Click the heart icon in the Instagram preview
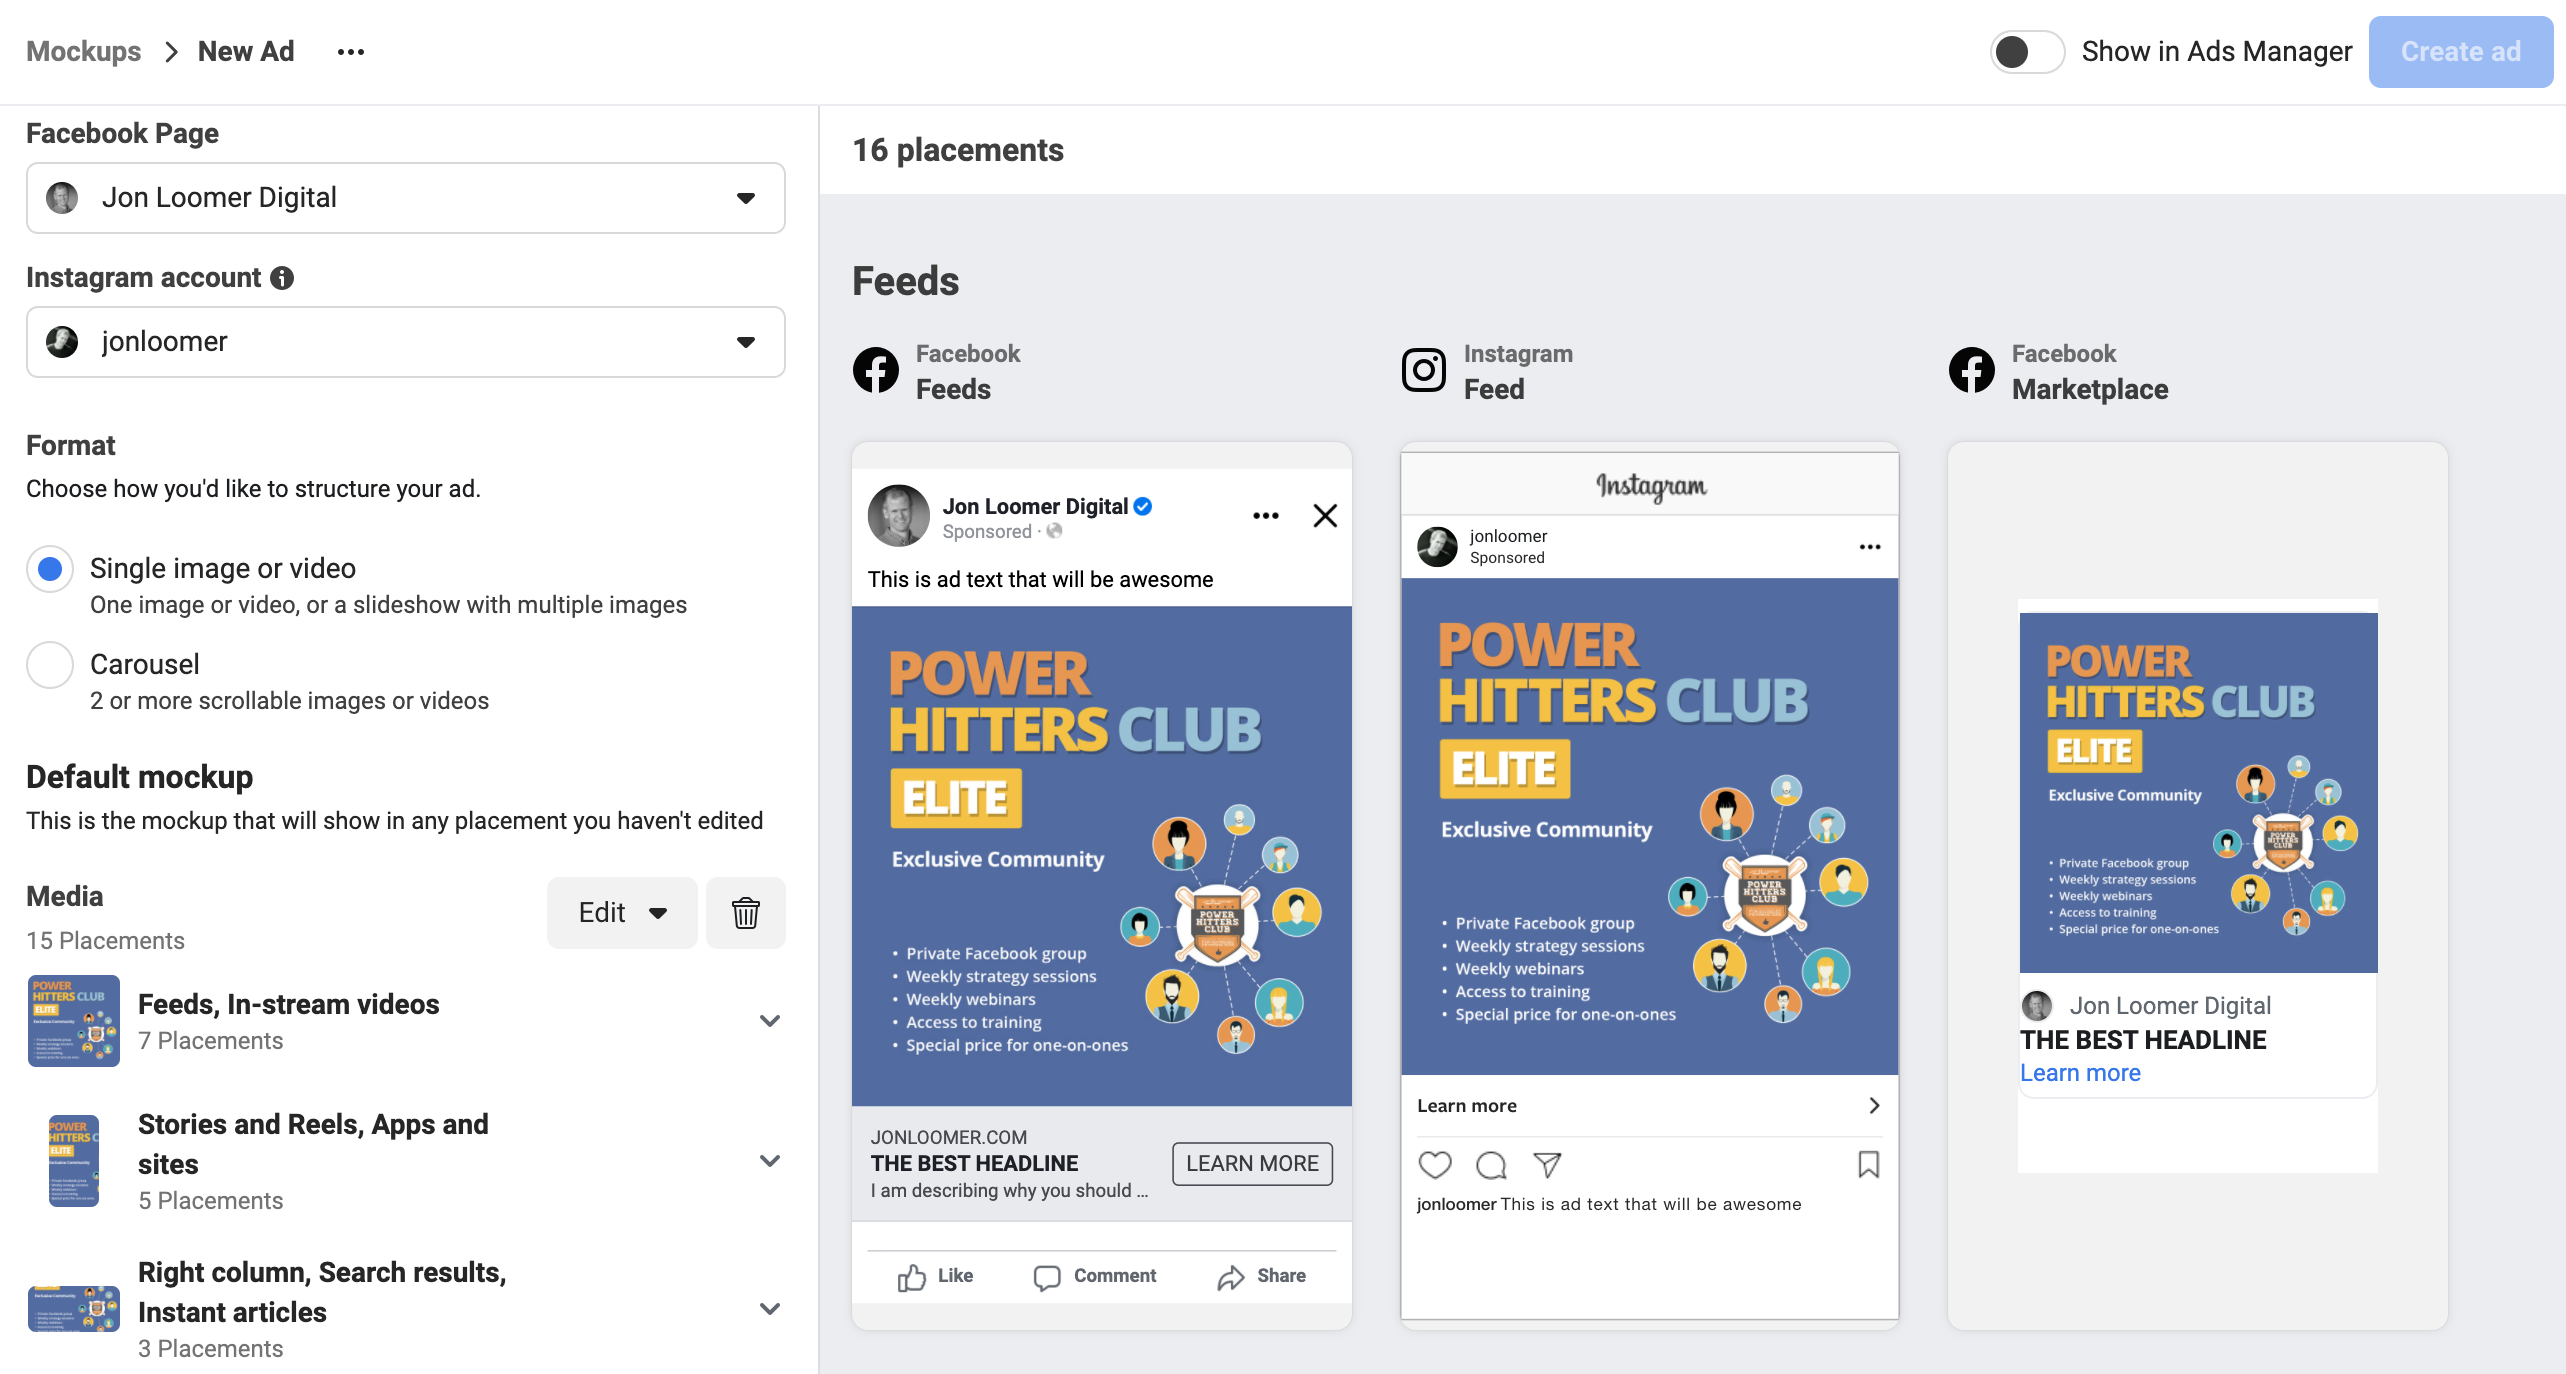This screenshot has width=2566, height=1374. tap(1435, 1165)
